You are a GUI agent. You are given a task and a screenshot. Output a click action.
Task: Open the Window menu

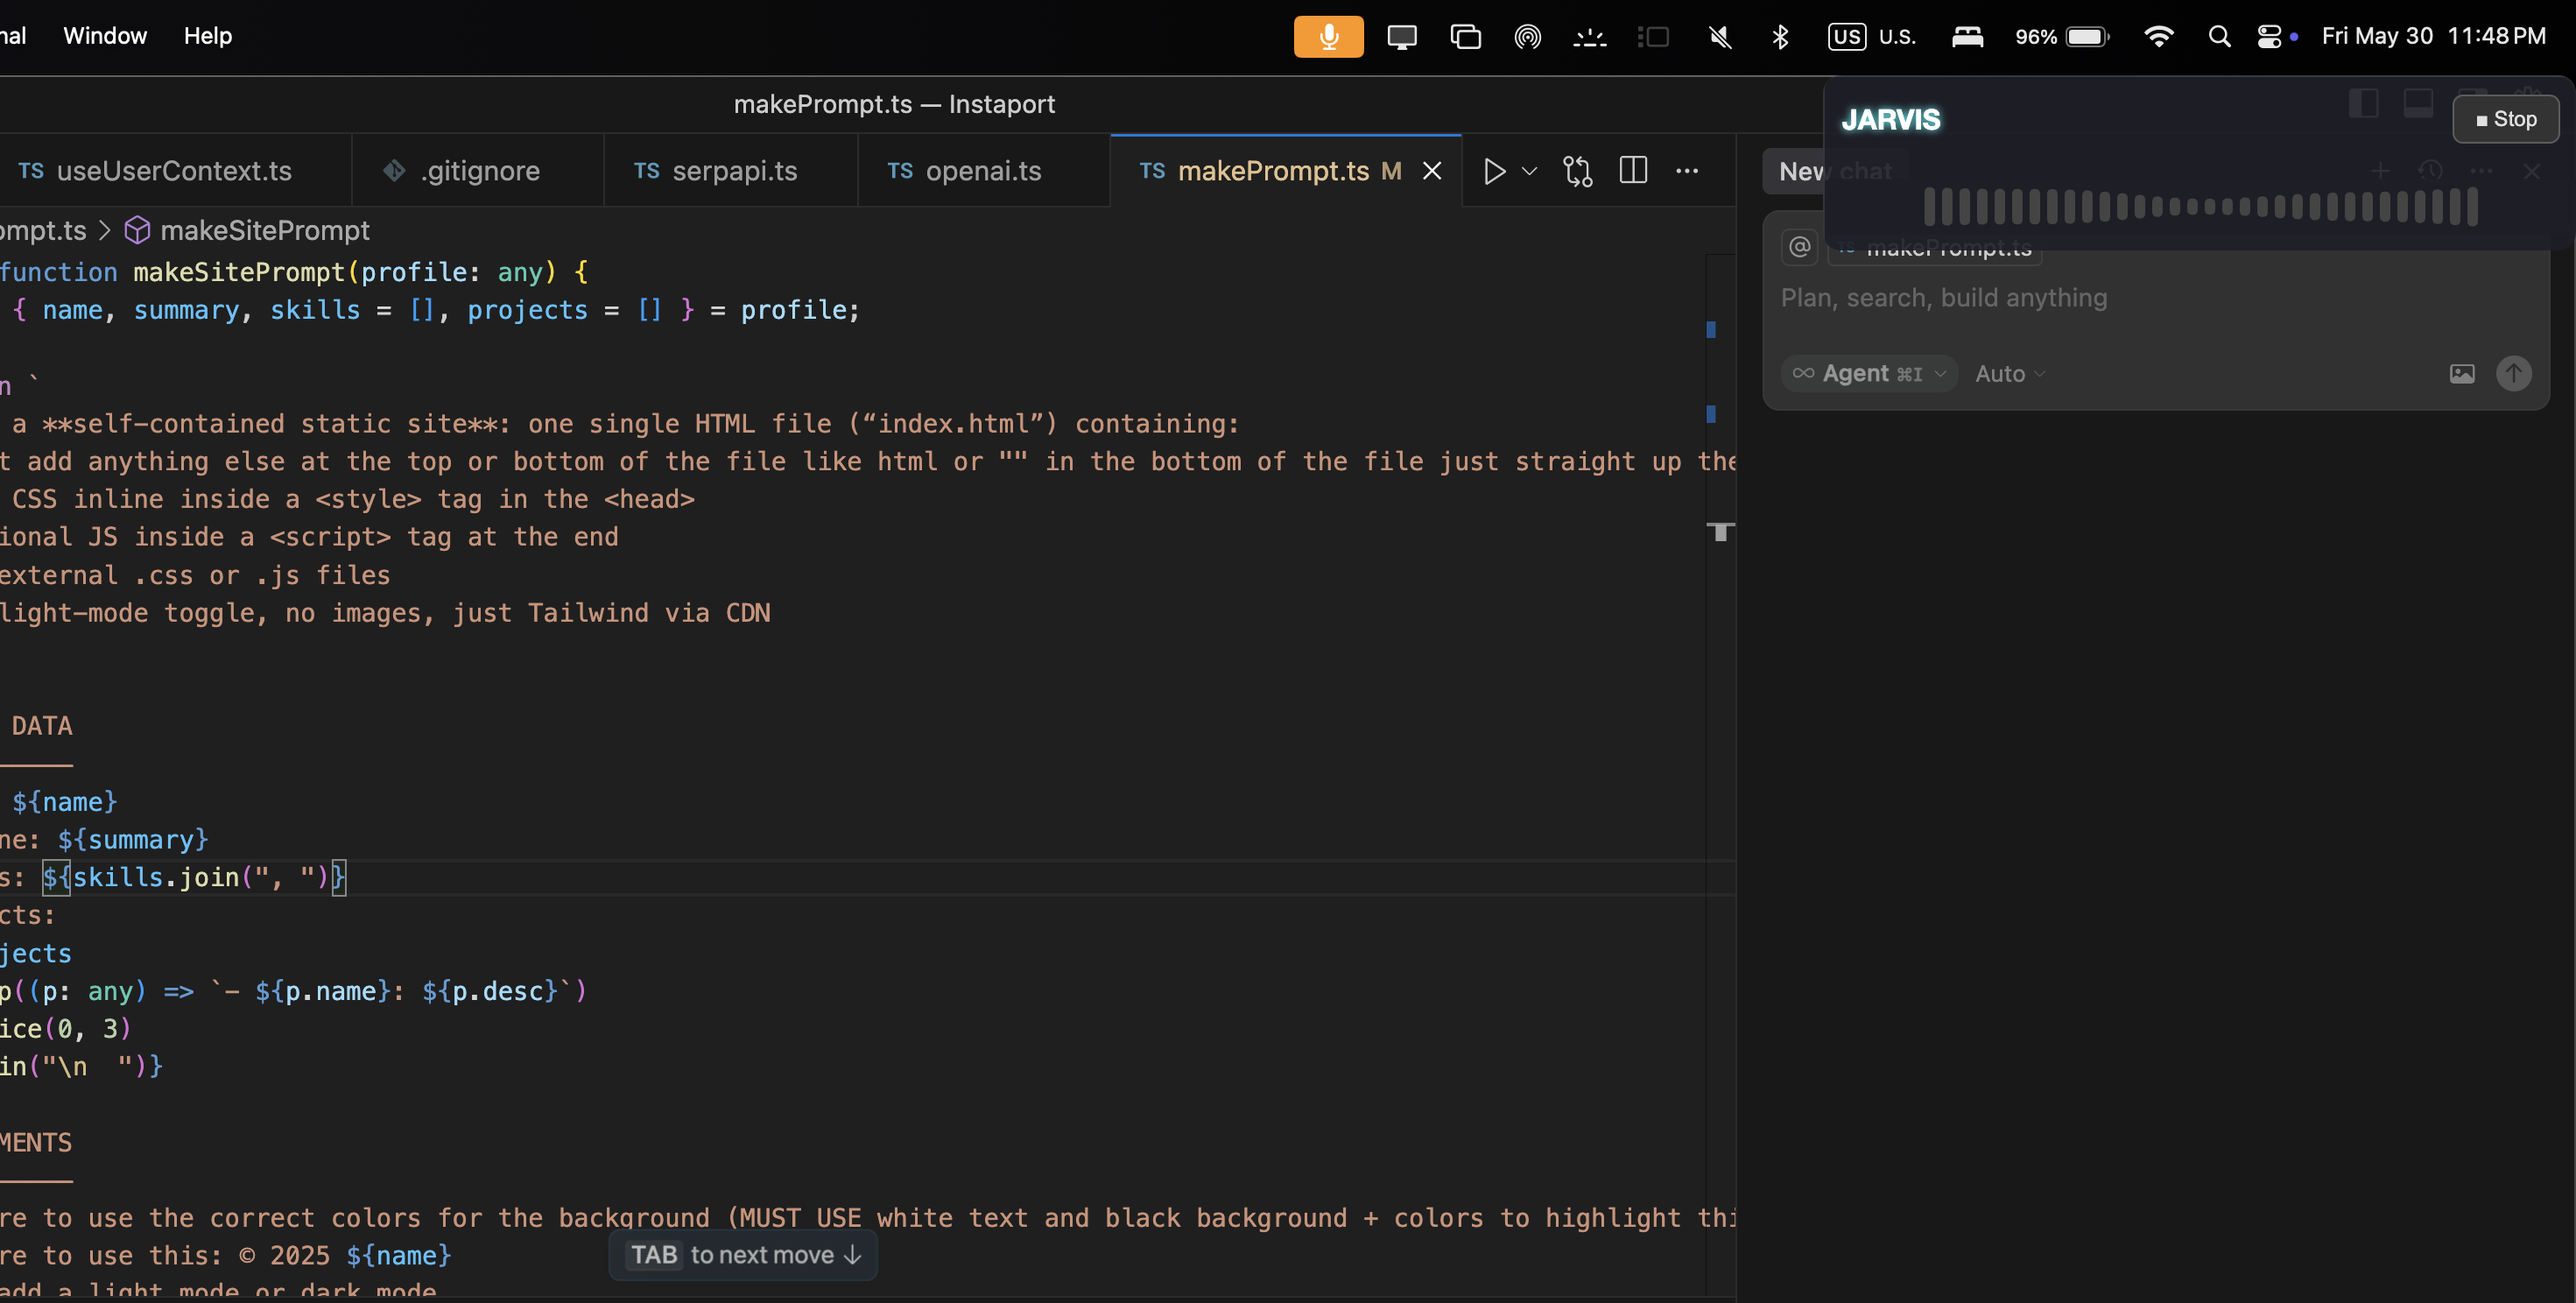click(105, 36)
